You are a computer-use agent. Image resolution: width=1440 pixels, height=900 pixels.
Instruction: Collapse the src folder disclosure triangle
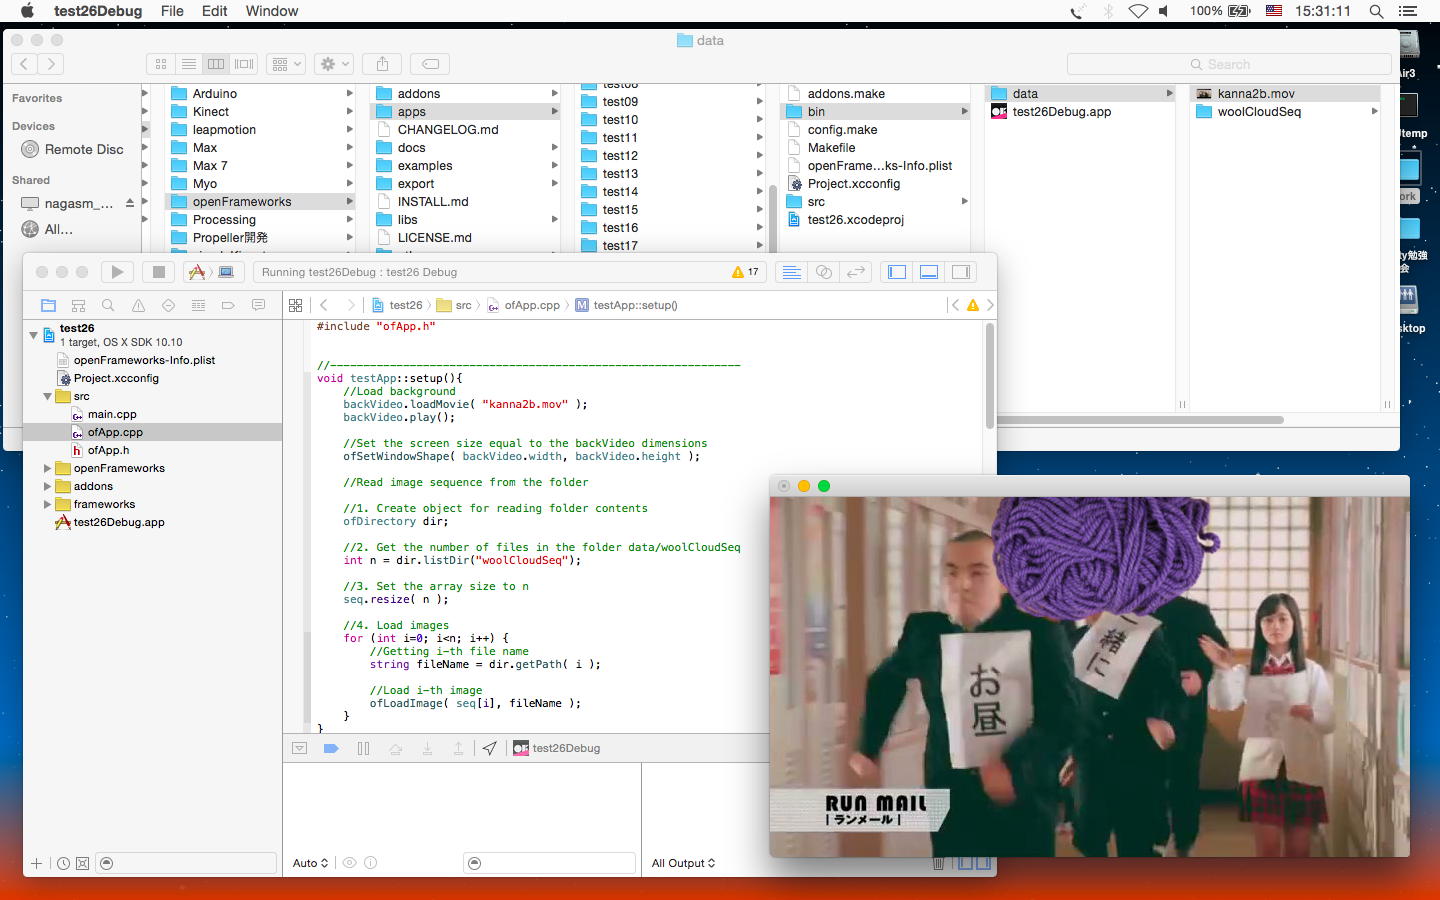coord(47,396)
